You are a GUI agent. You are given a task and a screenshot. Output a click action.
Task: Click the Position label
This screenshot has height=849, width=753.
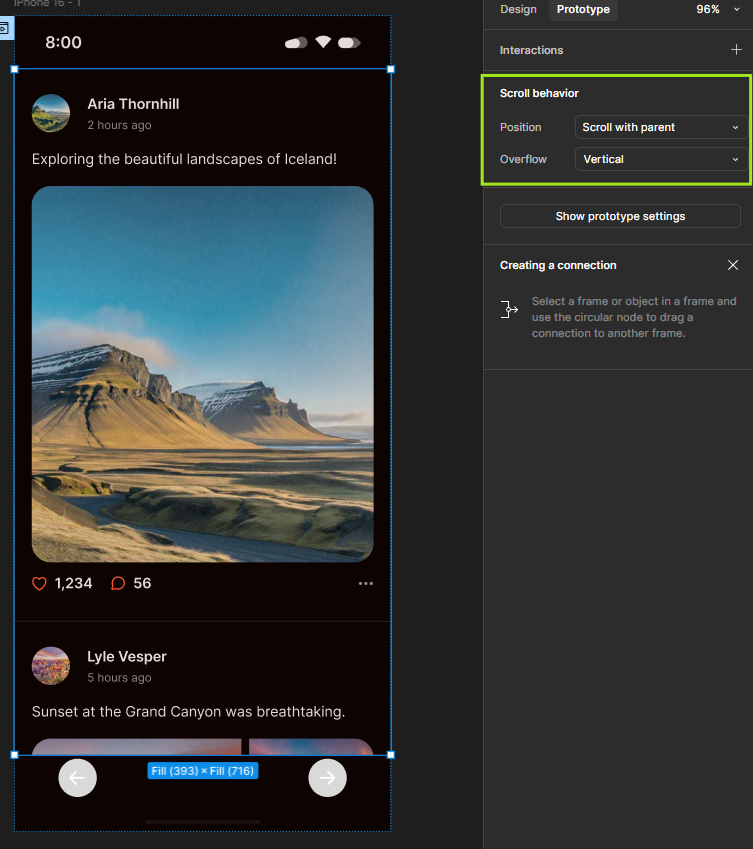tap(520, 127)
